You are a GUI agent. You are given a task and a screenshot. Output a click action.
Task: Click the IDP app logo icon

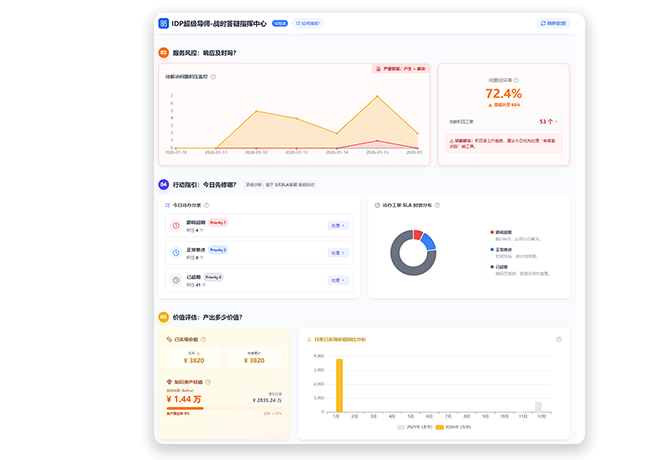(164, 22)
